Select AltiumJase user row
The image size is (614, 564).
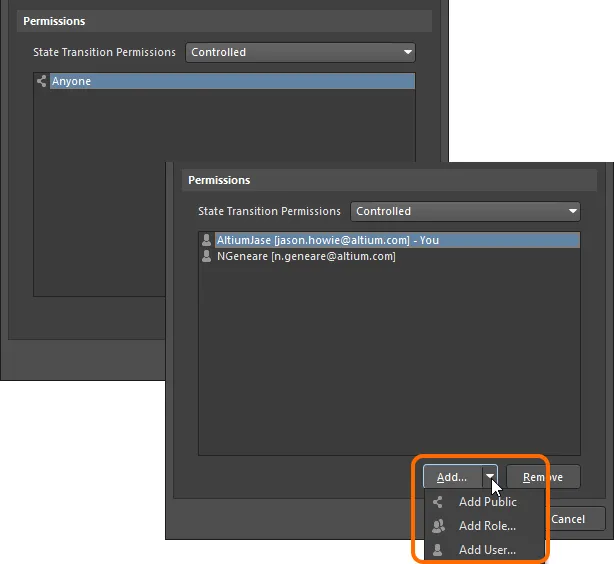click(x=397, y=240)
